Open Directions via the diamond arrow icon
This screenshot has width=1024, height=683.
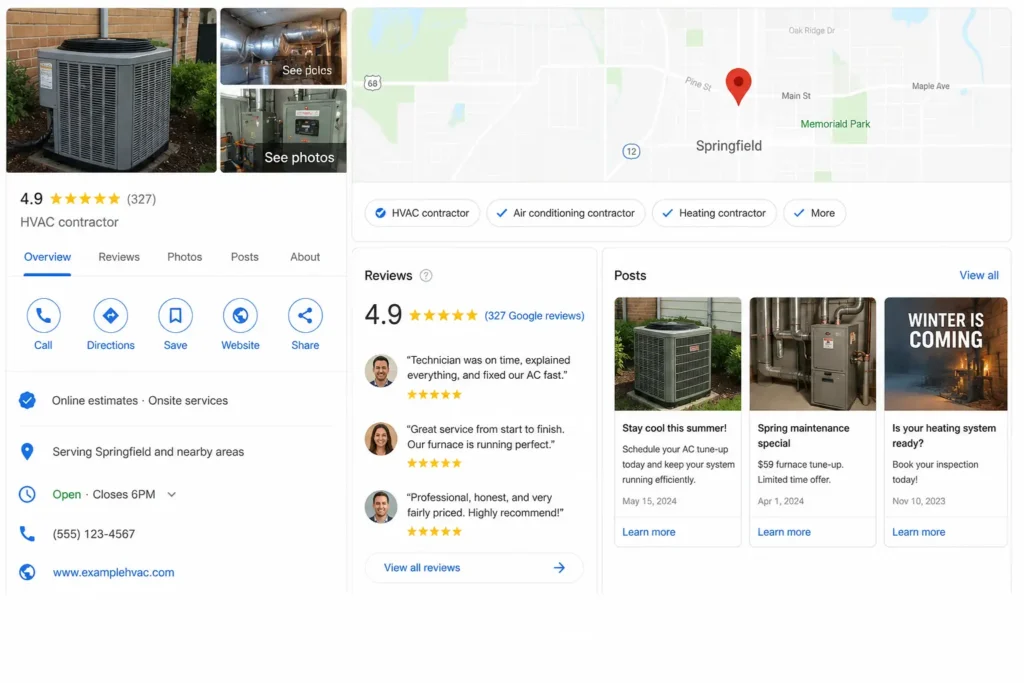(x=110, y=315)
